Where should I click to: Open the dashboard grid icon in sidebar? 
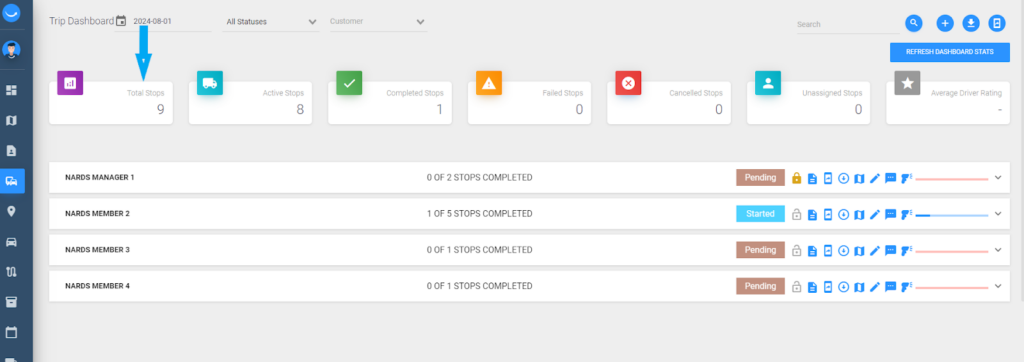point(11,90)
